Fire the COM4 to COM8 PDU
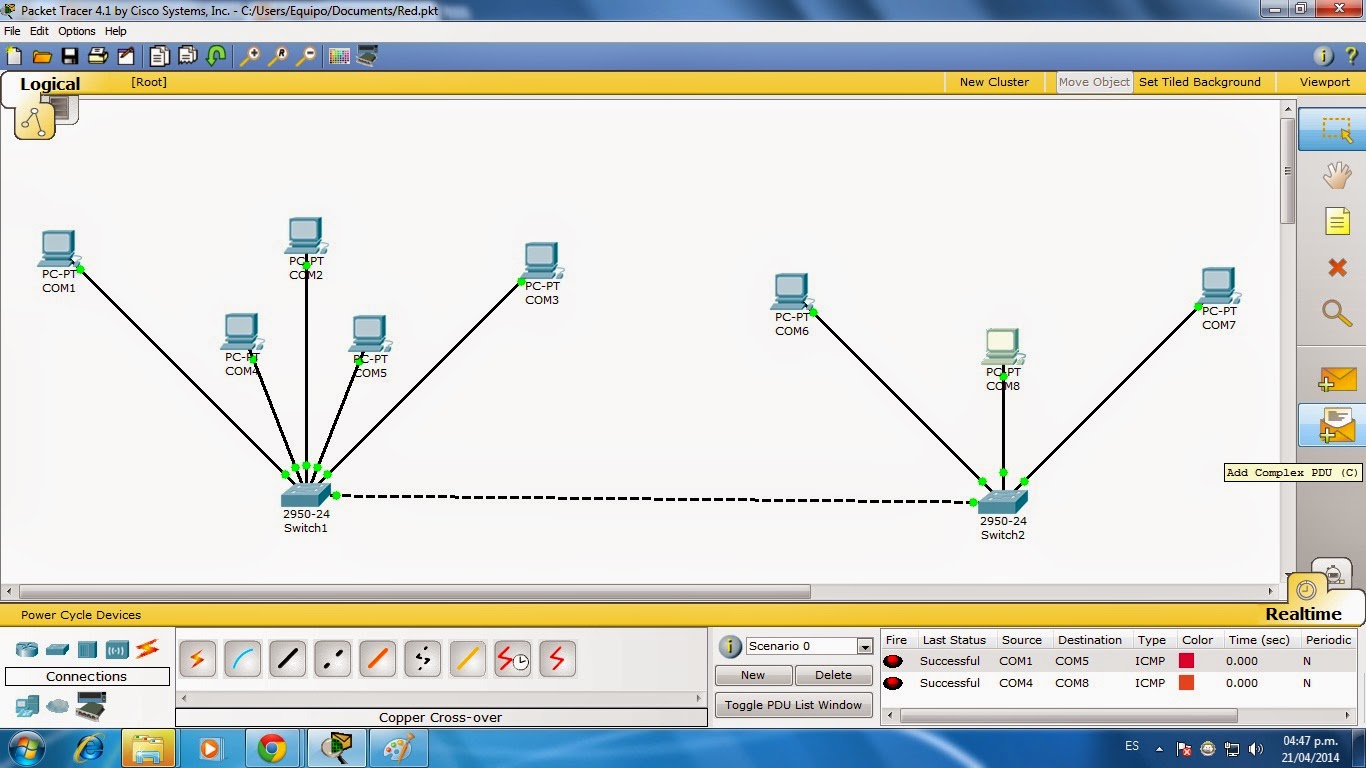Screen dimensions: 1366x768 893,683
